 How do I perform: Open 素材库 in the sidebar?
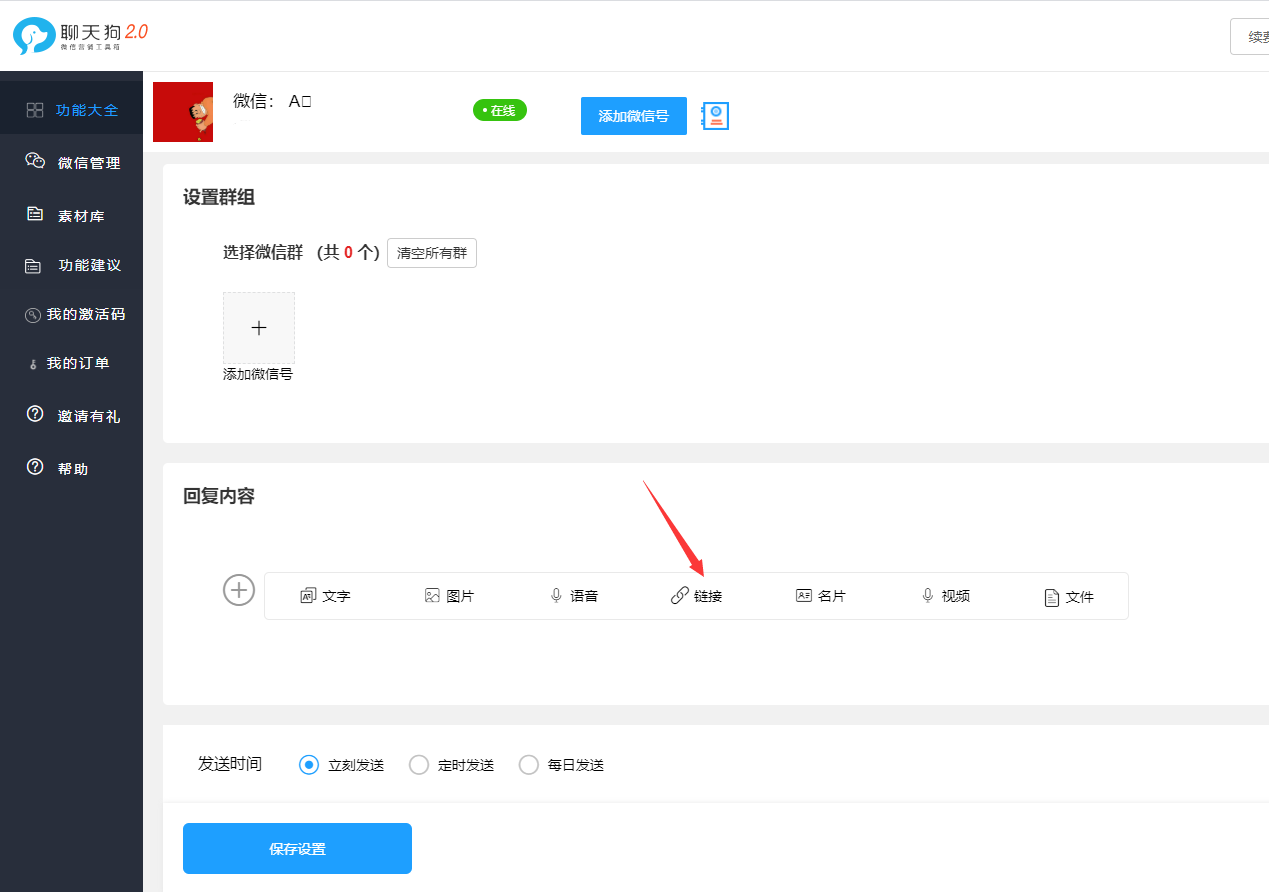pyautogui.click(x=71, y=215)
